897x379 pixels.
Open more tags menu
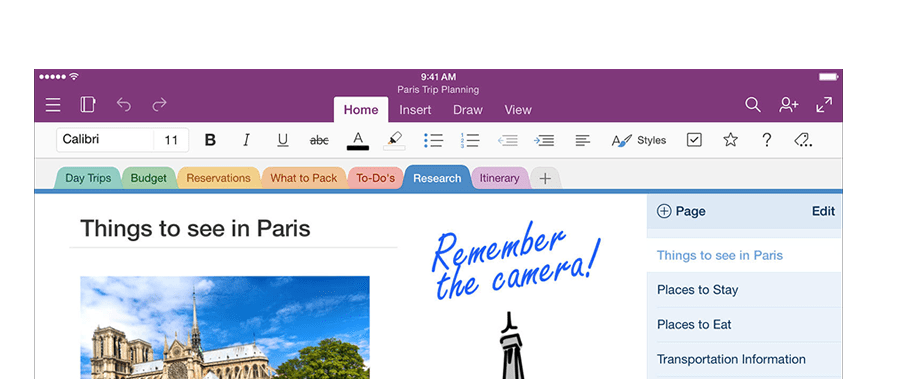803,140
